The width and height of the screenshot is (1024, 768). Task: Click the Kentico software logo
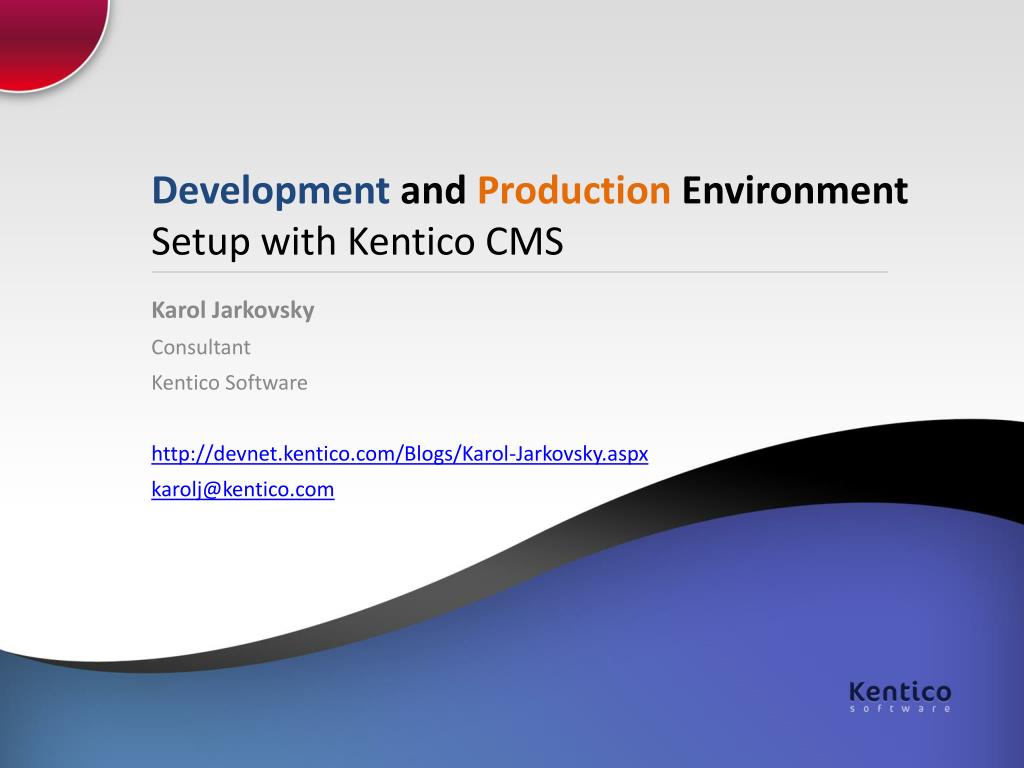[900, 696]
